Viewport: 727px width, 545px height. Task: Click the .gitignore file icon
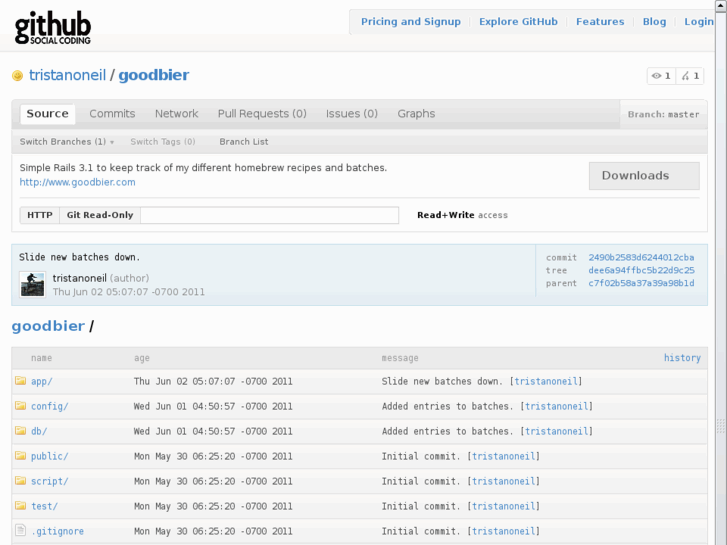pyautogui.click(x=20, y=530)
